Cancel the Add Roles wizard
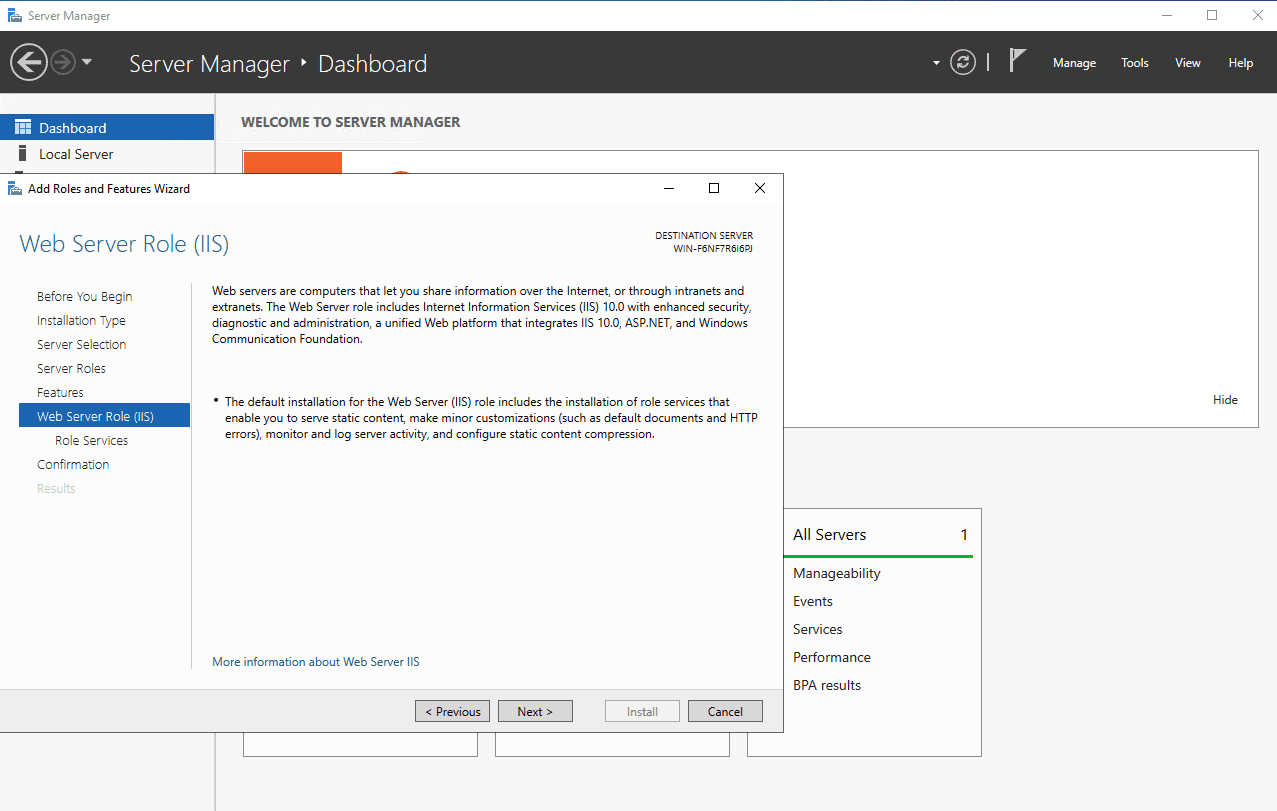 pyautogui.click(x=725, y=711)
